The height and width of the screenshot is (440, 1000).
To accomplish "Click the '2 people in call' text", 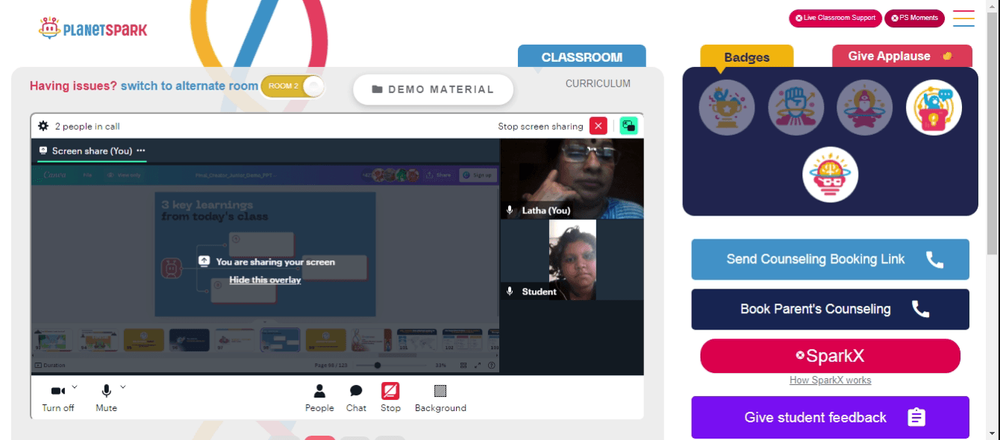I will pyautogui.click(x=87, y=126).
